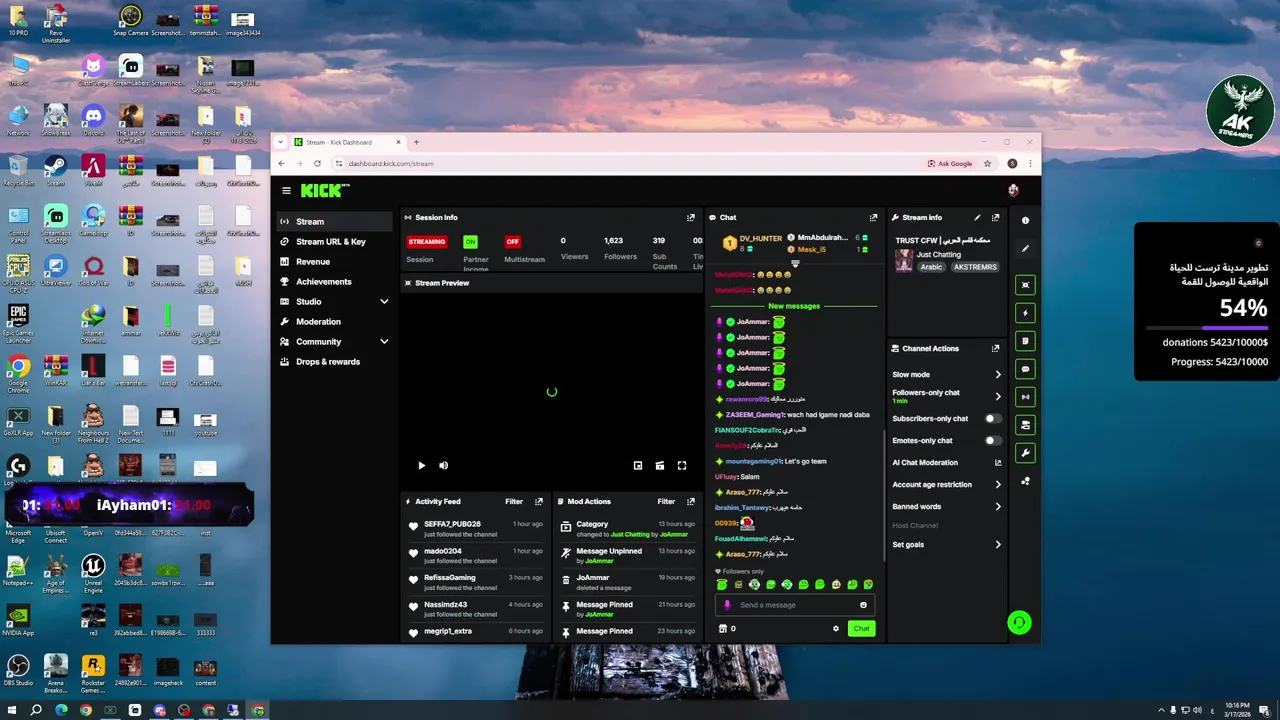Image resolution: width=1280 pixels, height=720 pixels.
Task: Open the green support headset button
Action: tap(1019, 623)
